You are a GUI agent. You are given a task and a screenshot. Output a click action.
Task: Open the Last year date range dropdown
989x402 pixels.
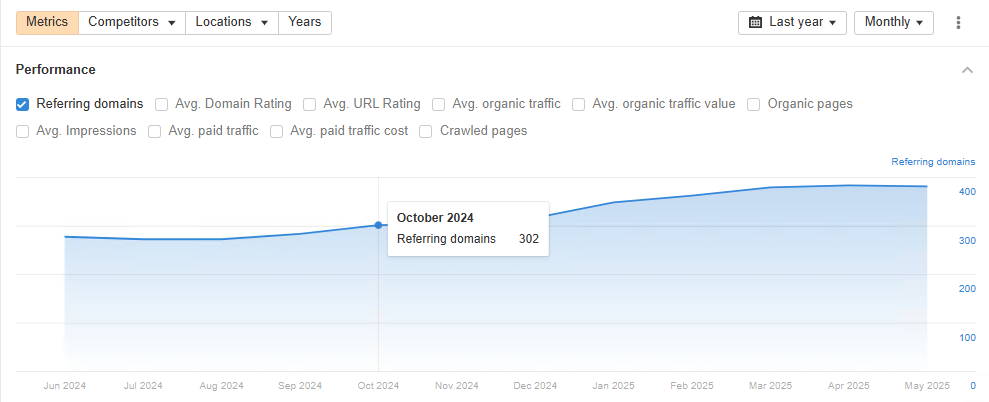point(792,22)
